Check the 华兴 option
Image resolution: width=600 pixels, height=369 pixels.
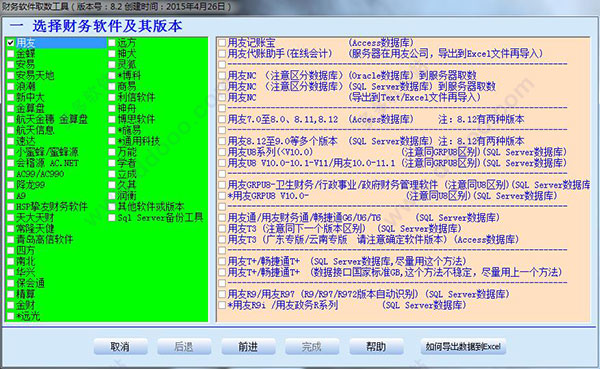coord(11,272)
